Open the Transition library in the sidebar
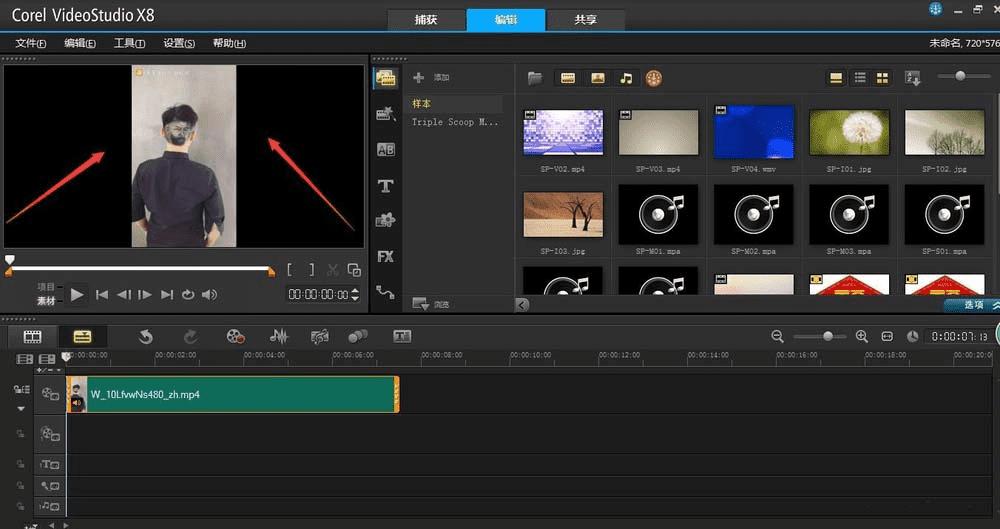The image size is (1000, 529). pos(385,150)
